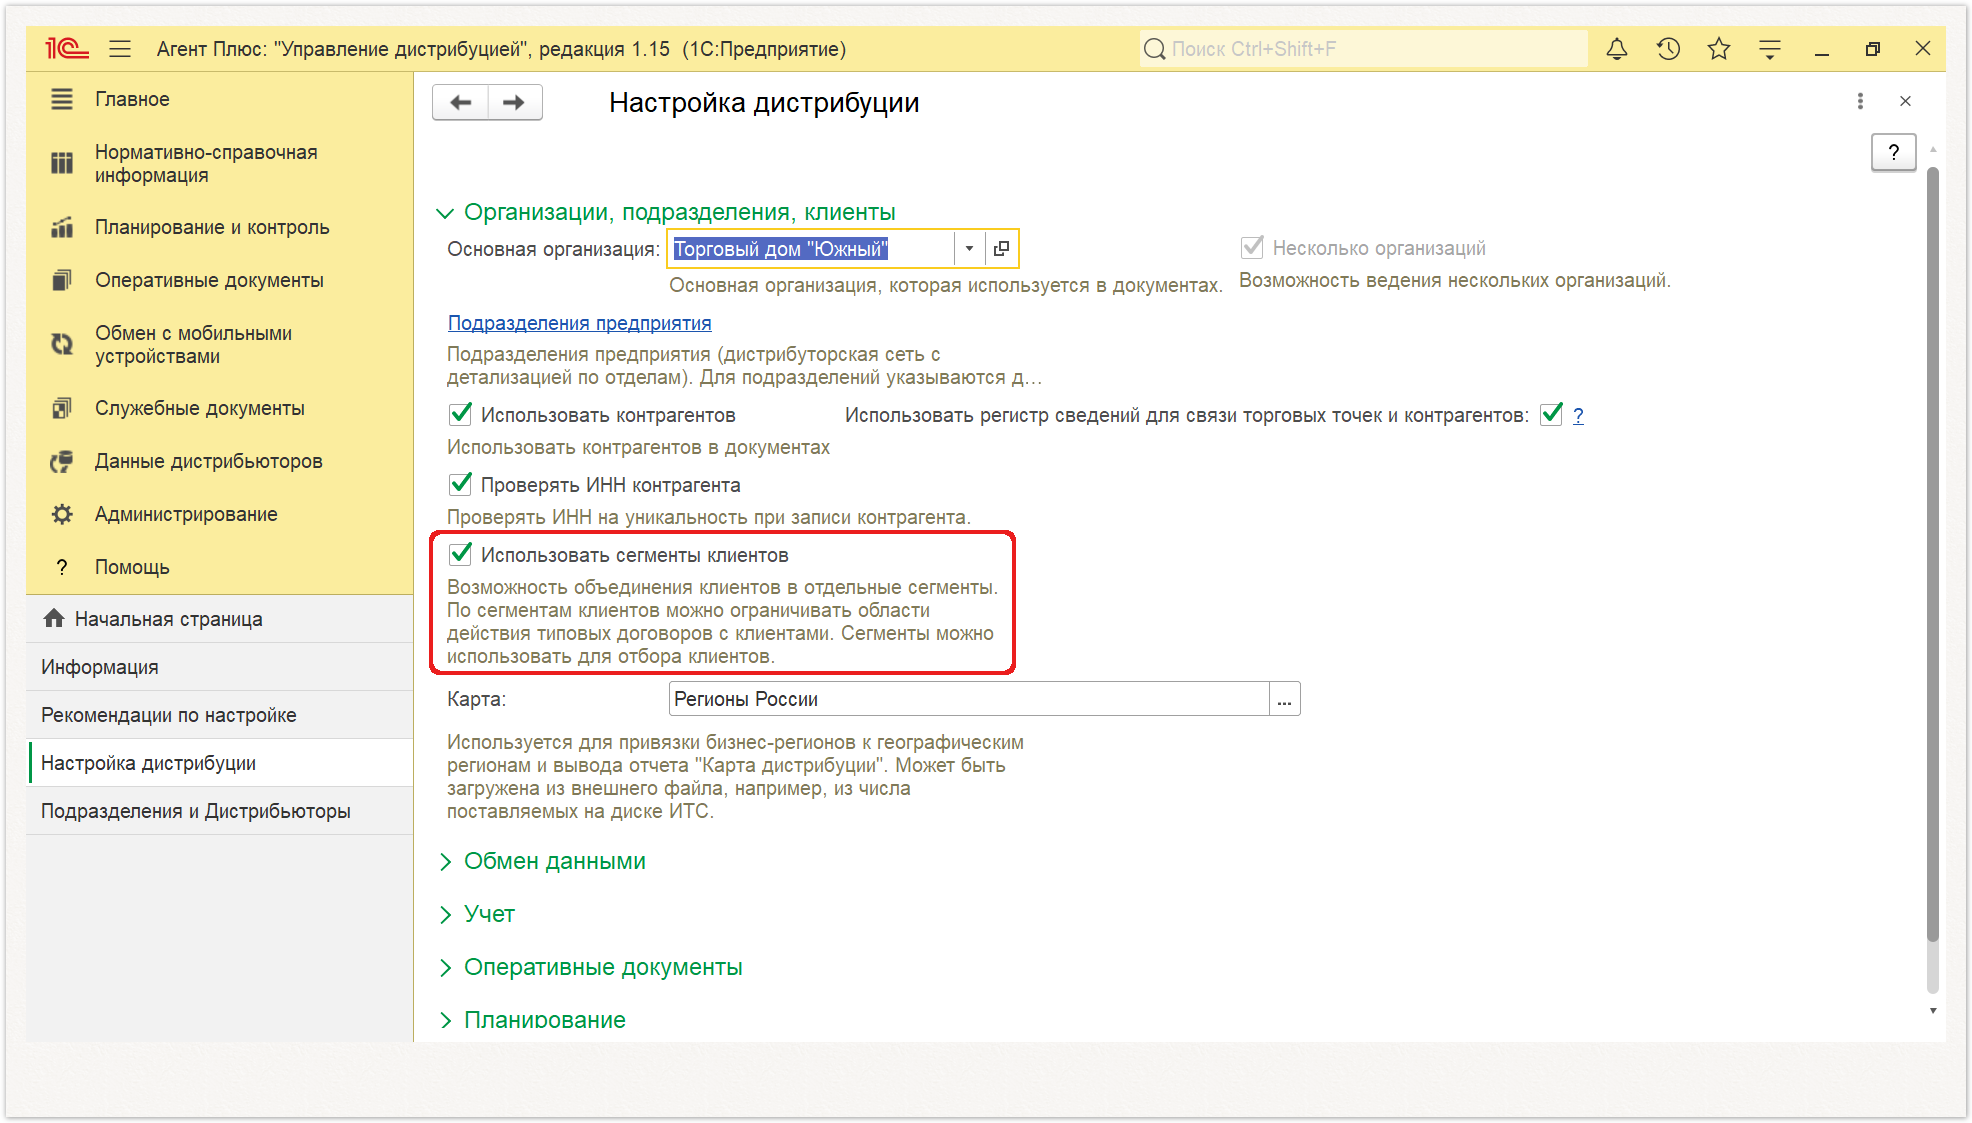Click Нормативно-справочная информация icon

tap(62, 163)
